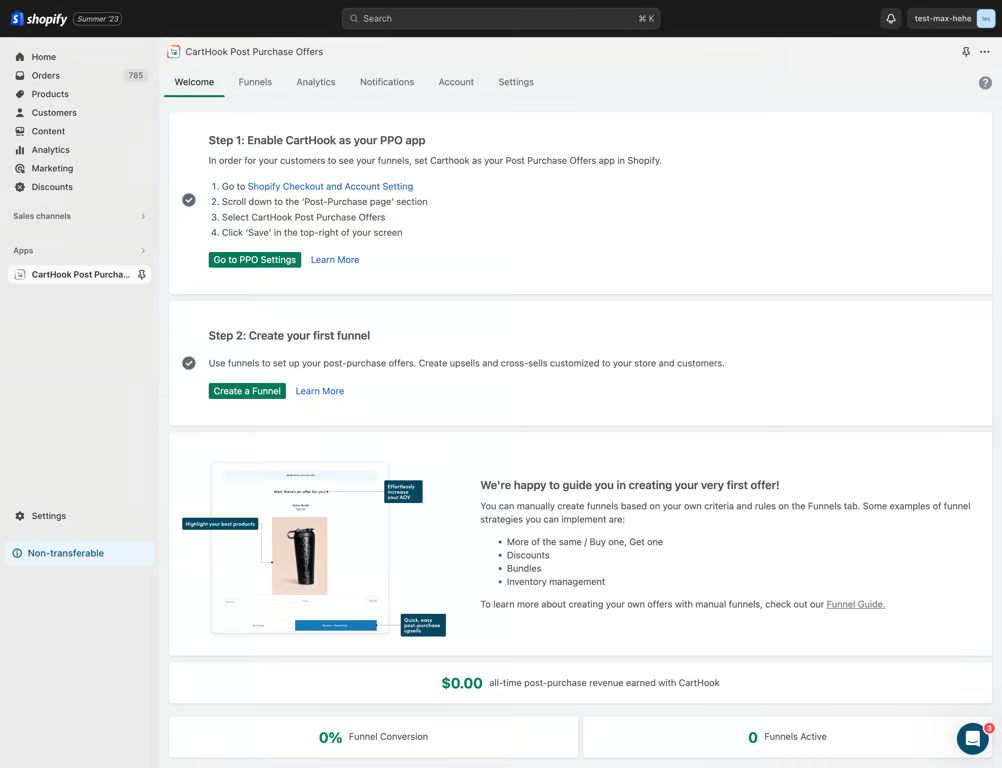Click the Non-transferable info icon

click(x=17, y=553)
